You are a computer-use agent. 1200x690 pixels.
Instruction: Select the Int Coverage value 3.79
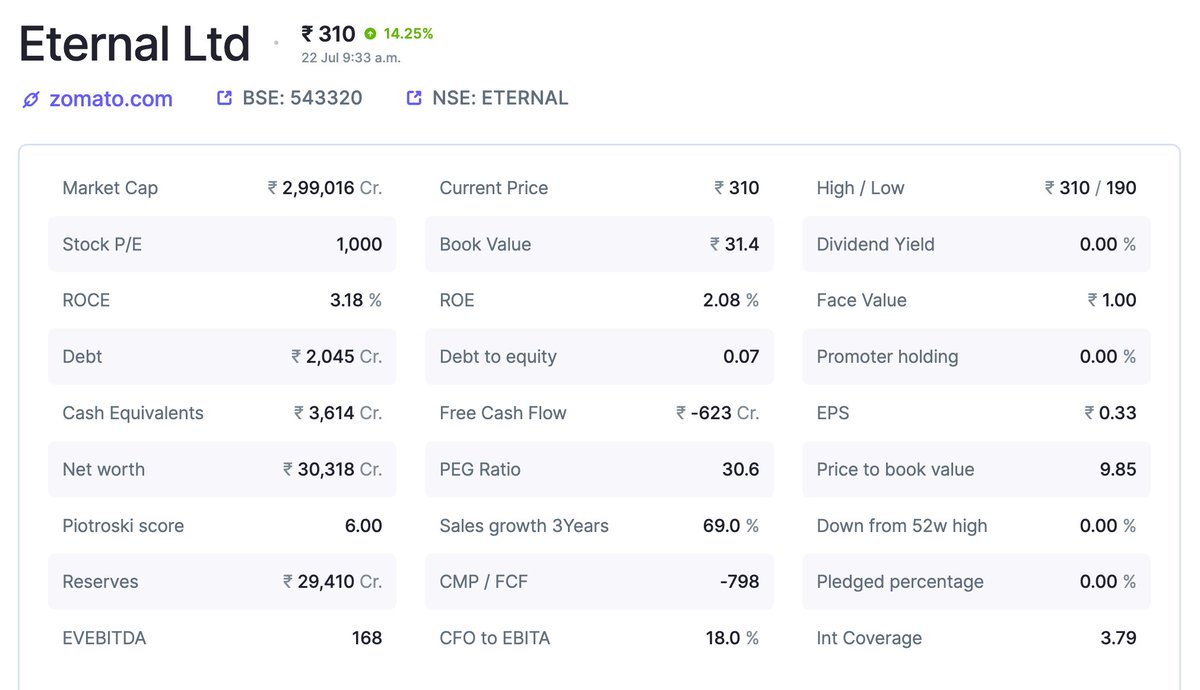point(1118,638)
